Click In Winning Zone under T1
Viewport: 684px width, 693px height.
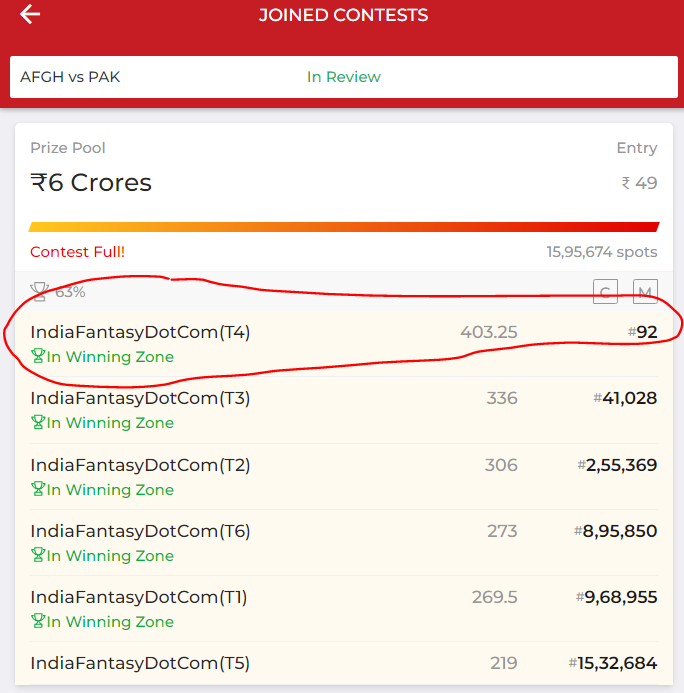[110, 621]
